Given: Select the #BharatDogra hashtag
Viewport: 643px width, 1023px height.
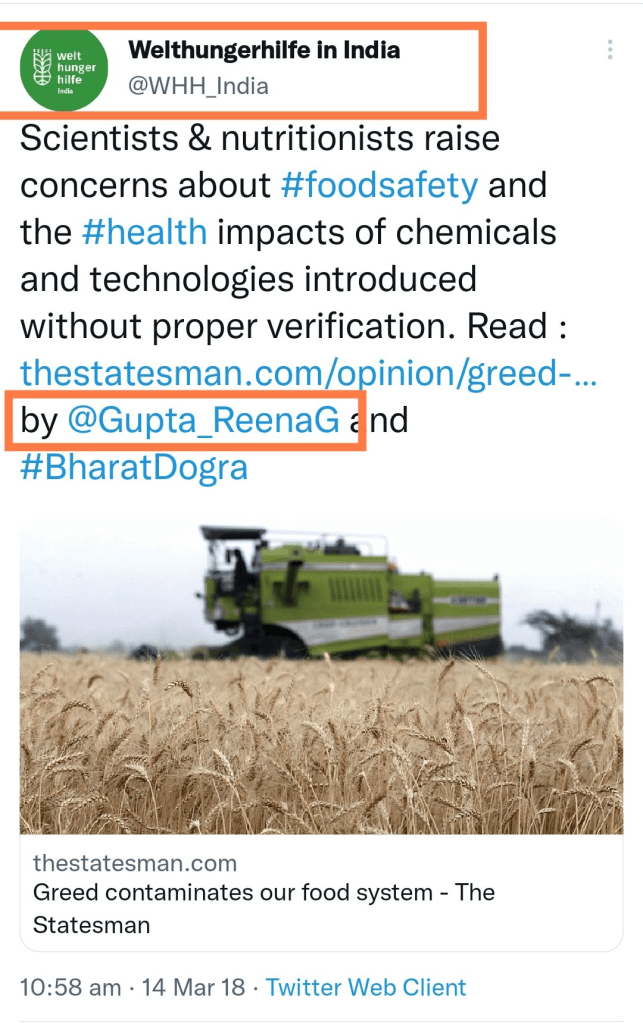Looking at the screenshot, I should [134, 467].
